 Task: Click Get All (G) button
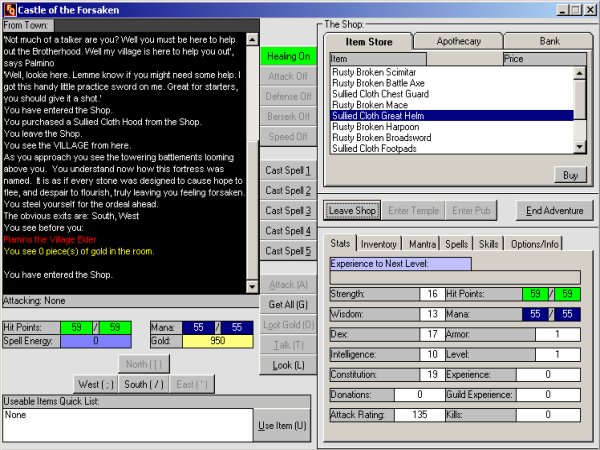pos(287,304)
